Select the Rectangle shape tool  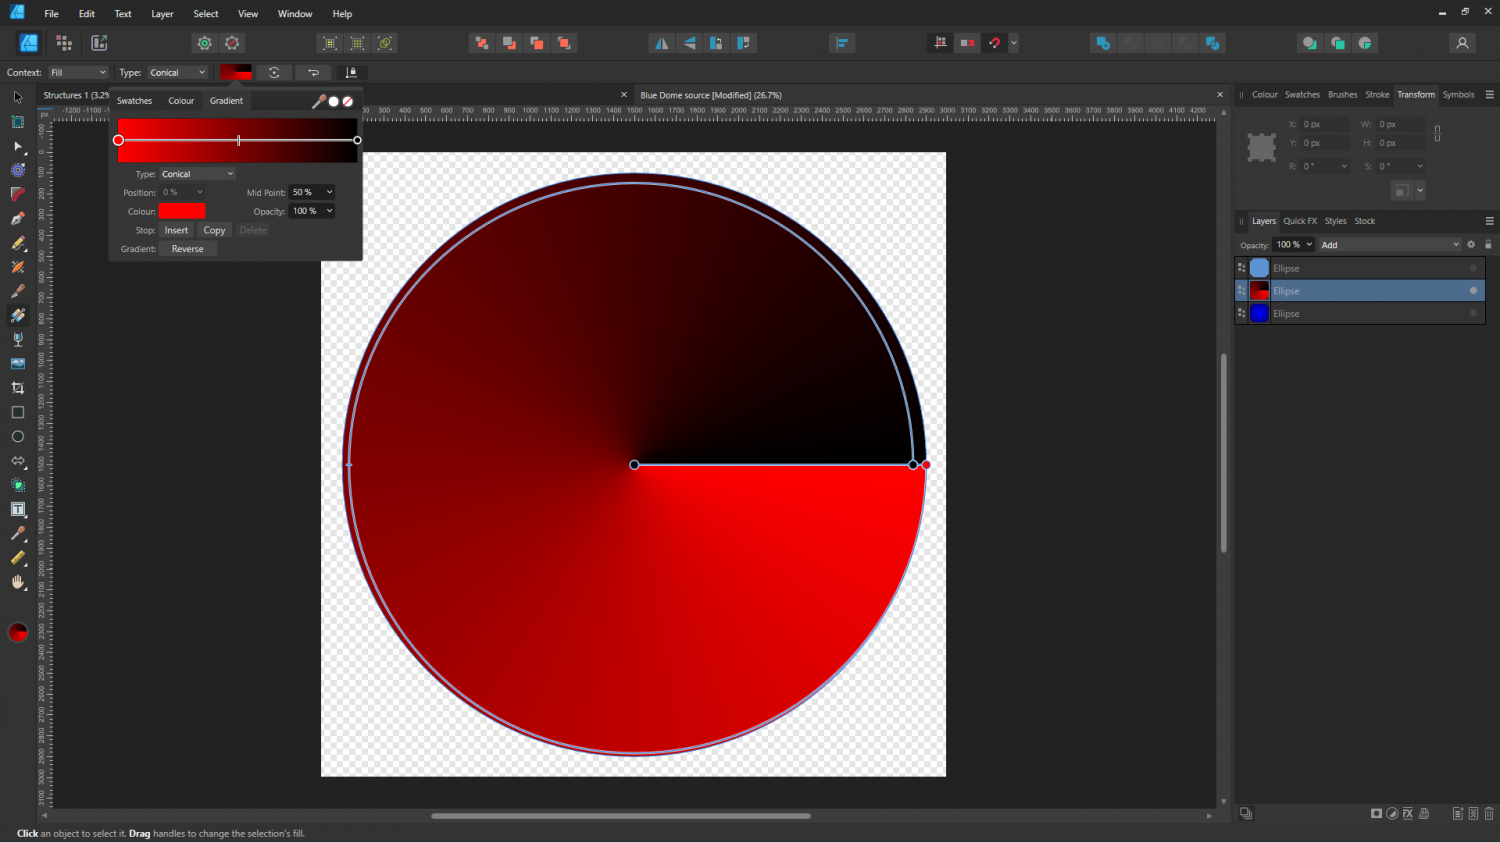pyautogui.click(x=18, y=412)
